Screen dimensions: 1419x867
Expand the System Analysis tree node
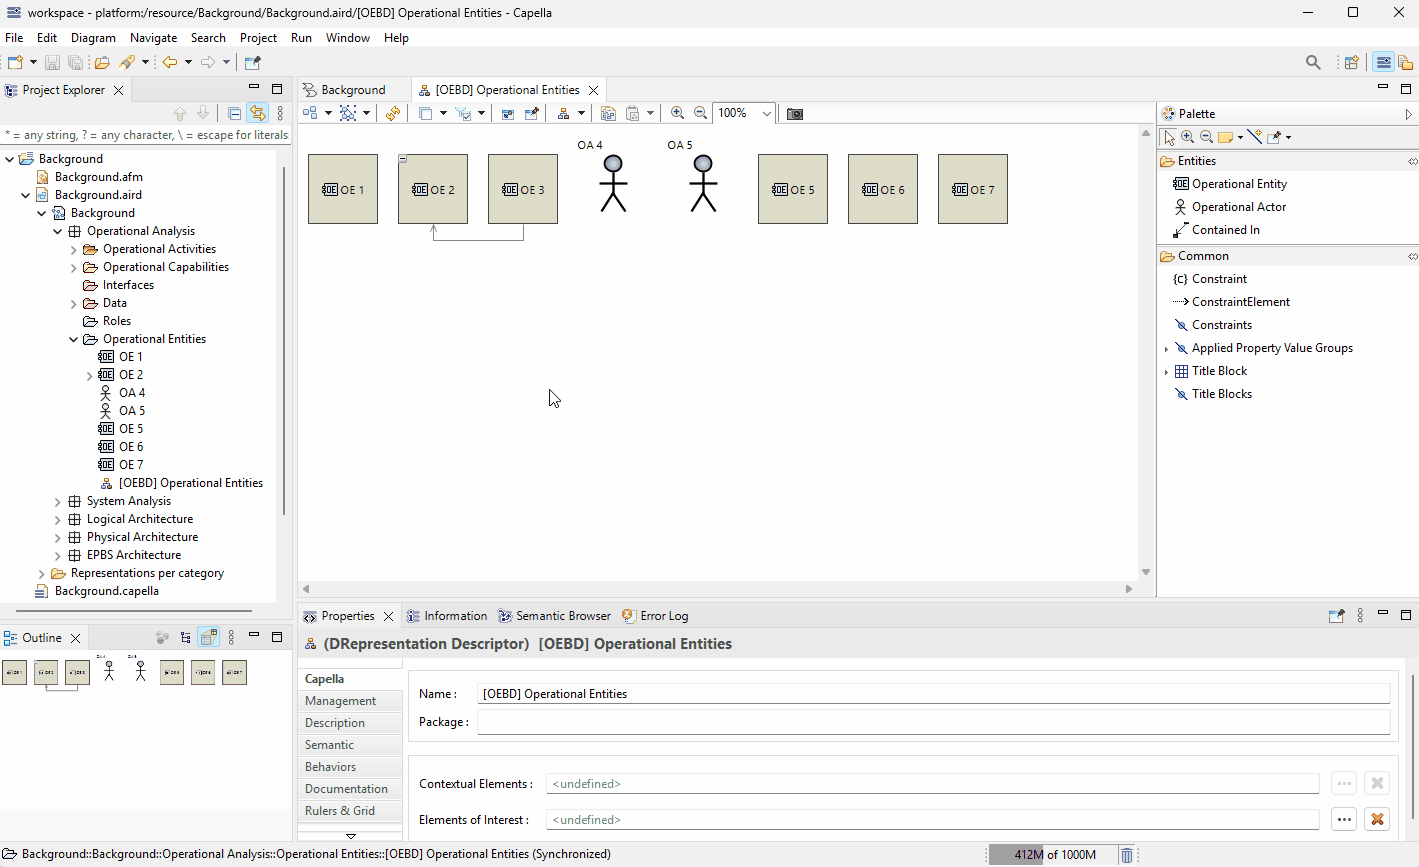coord(57,500)
